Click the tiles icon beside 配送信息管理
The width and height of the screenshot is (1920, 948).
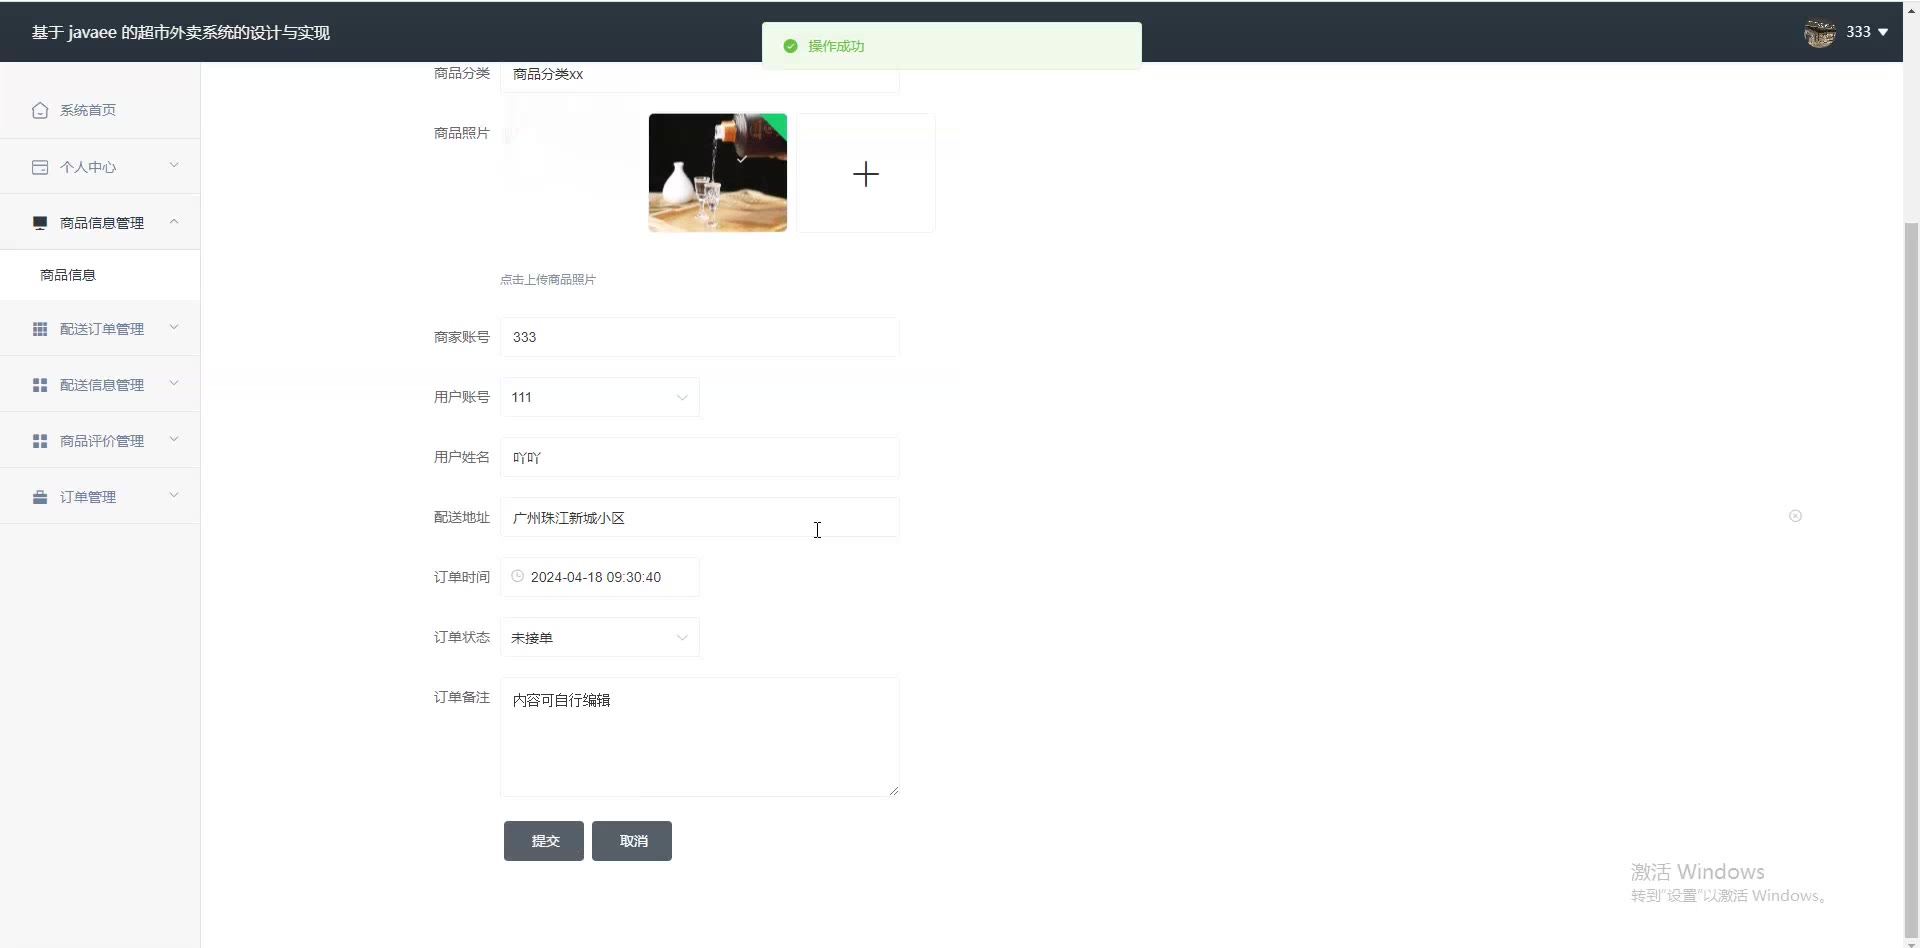click(40, 385)
